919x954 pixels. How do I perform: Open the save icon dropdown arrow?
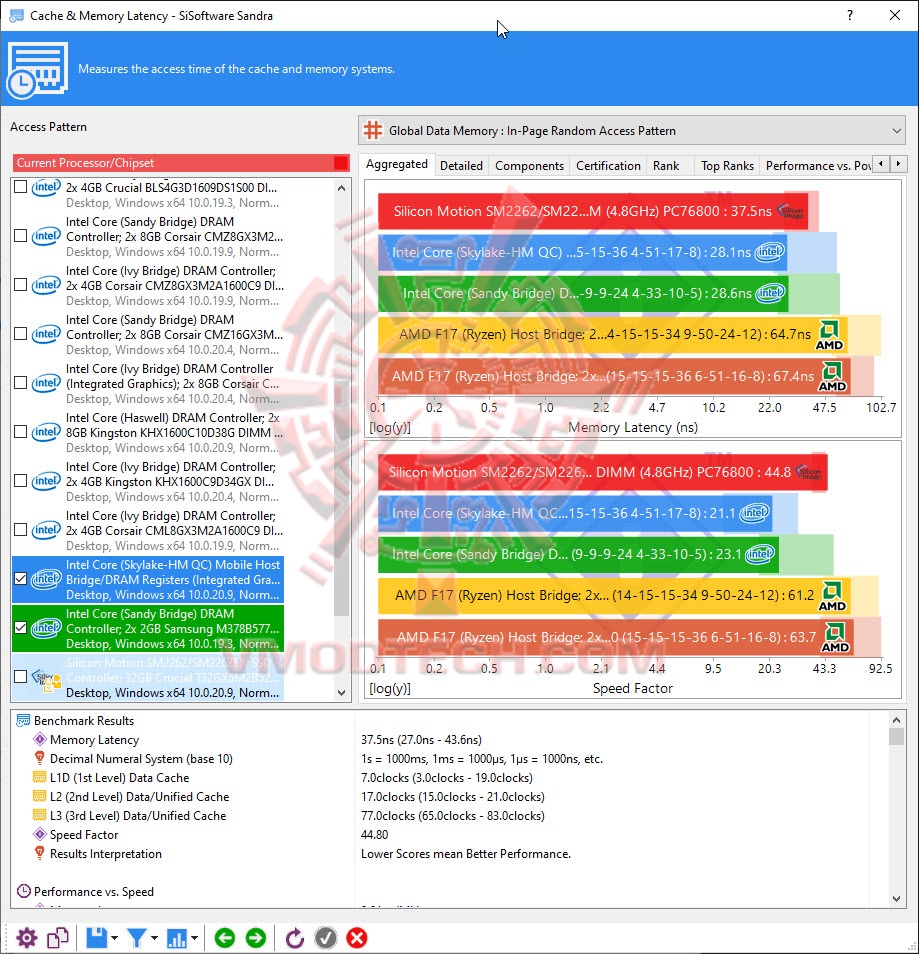point(114,938)
